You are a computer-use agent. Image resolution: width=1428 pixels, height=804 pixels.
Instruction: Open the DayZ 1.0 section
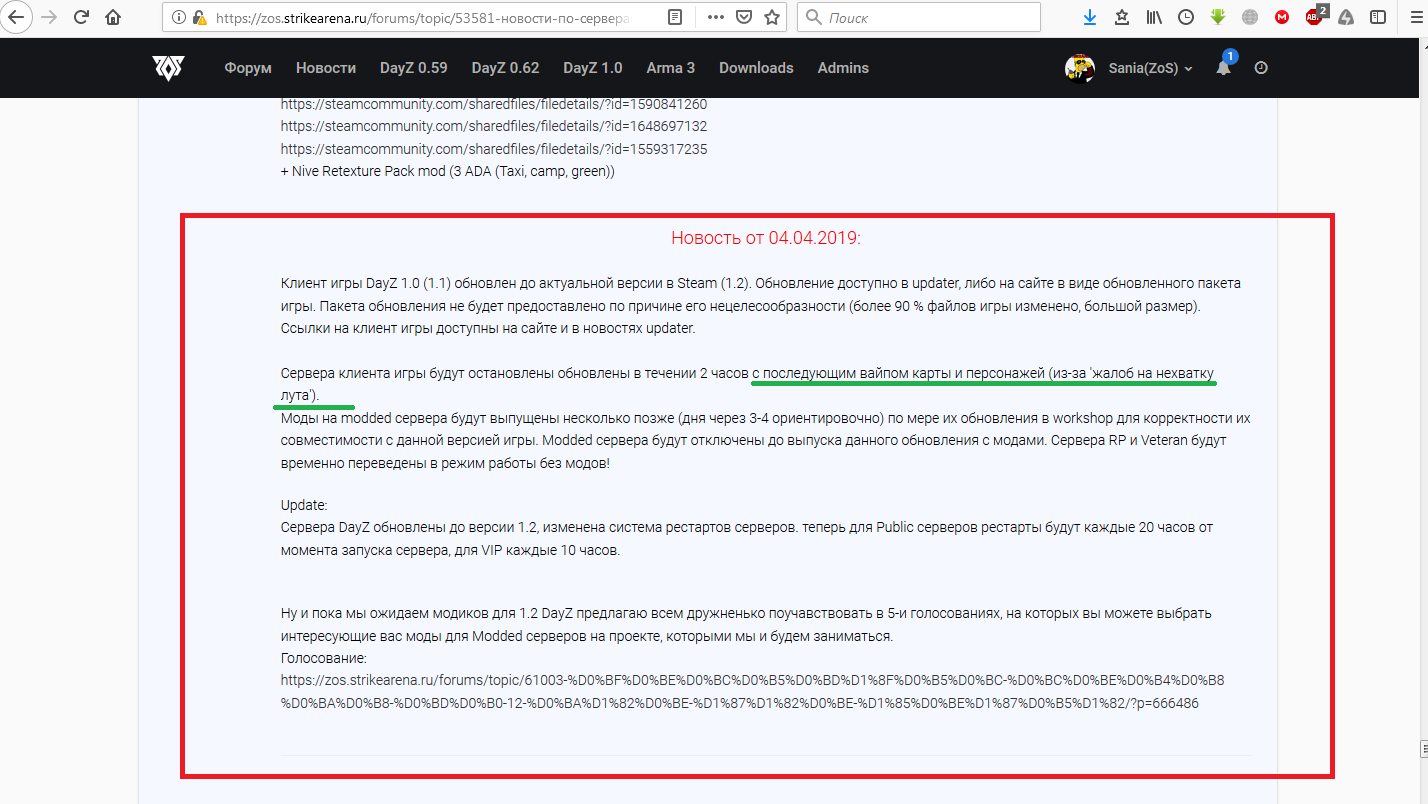[592, 68]
